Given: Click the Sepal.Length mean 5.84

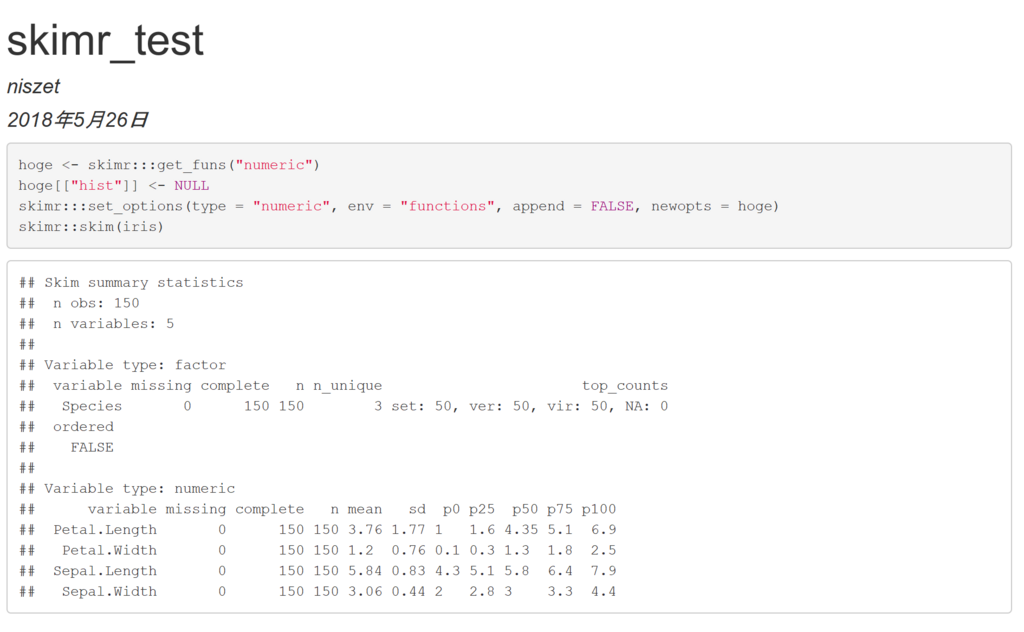Looking at the screenshot, I should (364, 571).
